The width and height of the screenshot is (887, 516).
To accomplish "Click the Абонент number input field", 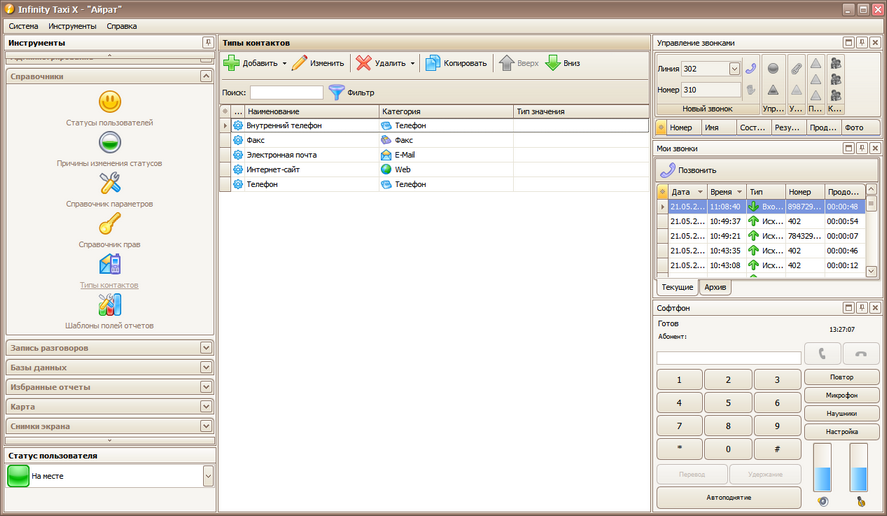I will click(729, 358).
